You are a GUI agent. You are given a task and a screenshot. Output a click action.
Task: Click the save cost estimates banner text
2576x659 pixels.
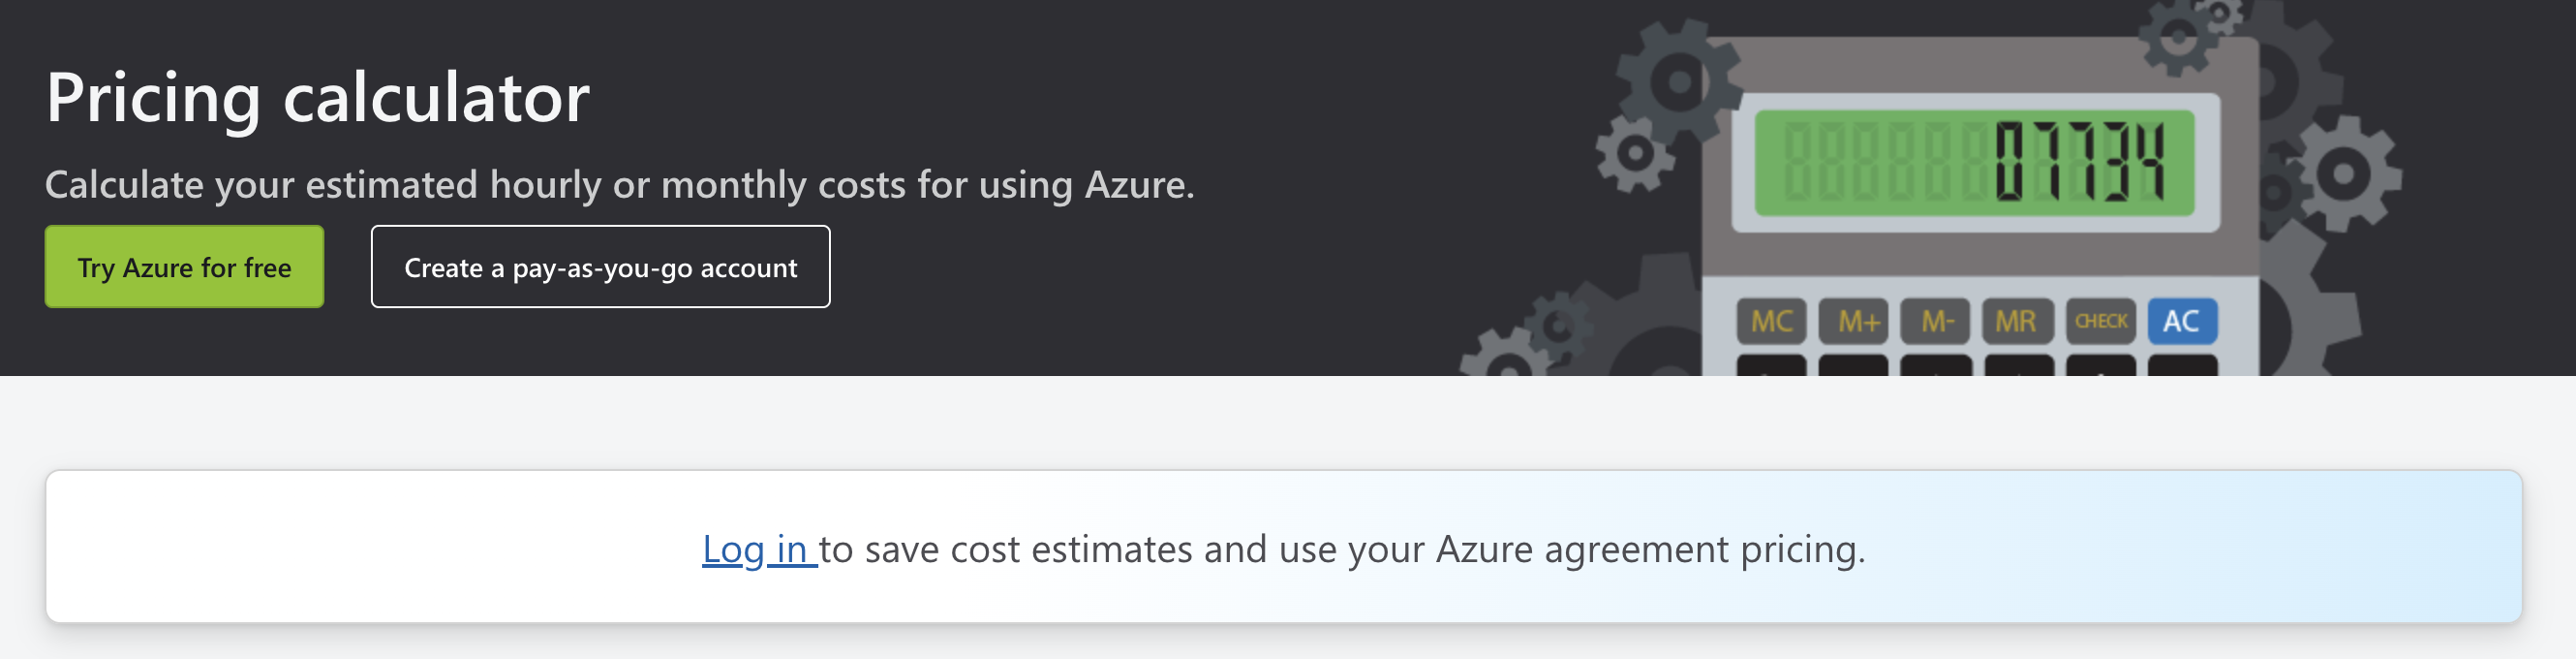coord(1342,549)
